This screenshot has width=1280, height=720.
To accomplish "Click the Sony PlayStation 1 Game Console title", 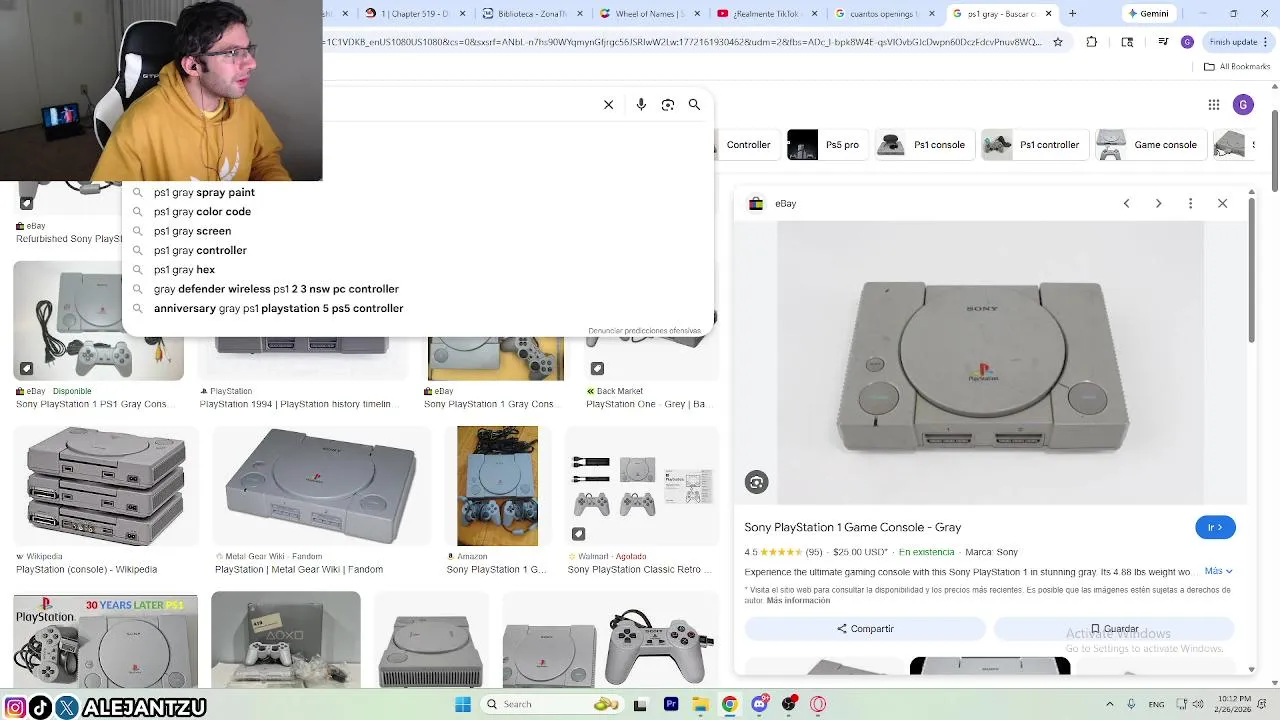I will 852,527.
